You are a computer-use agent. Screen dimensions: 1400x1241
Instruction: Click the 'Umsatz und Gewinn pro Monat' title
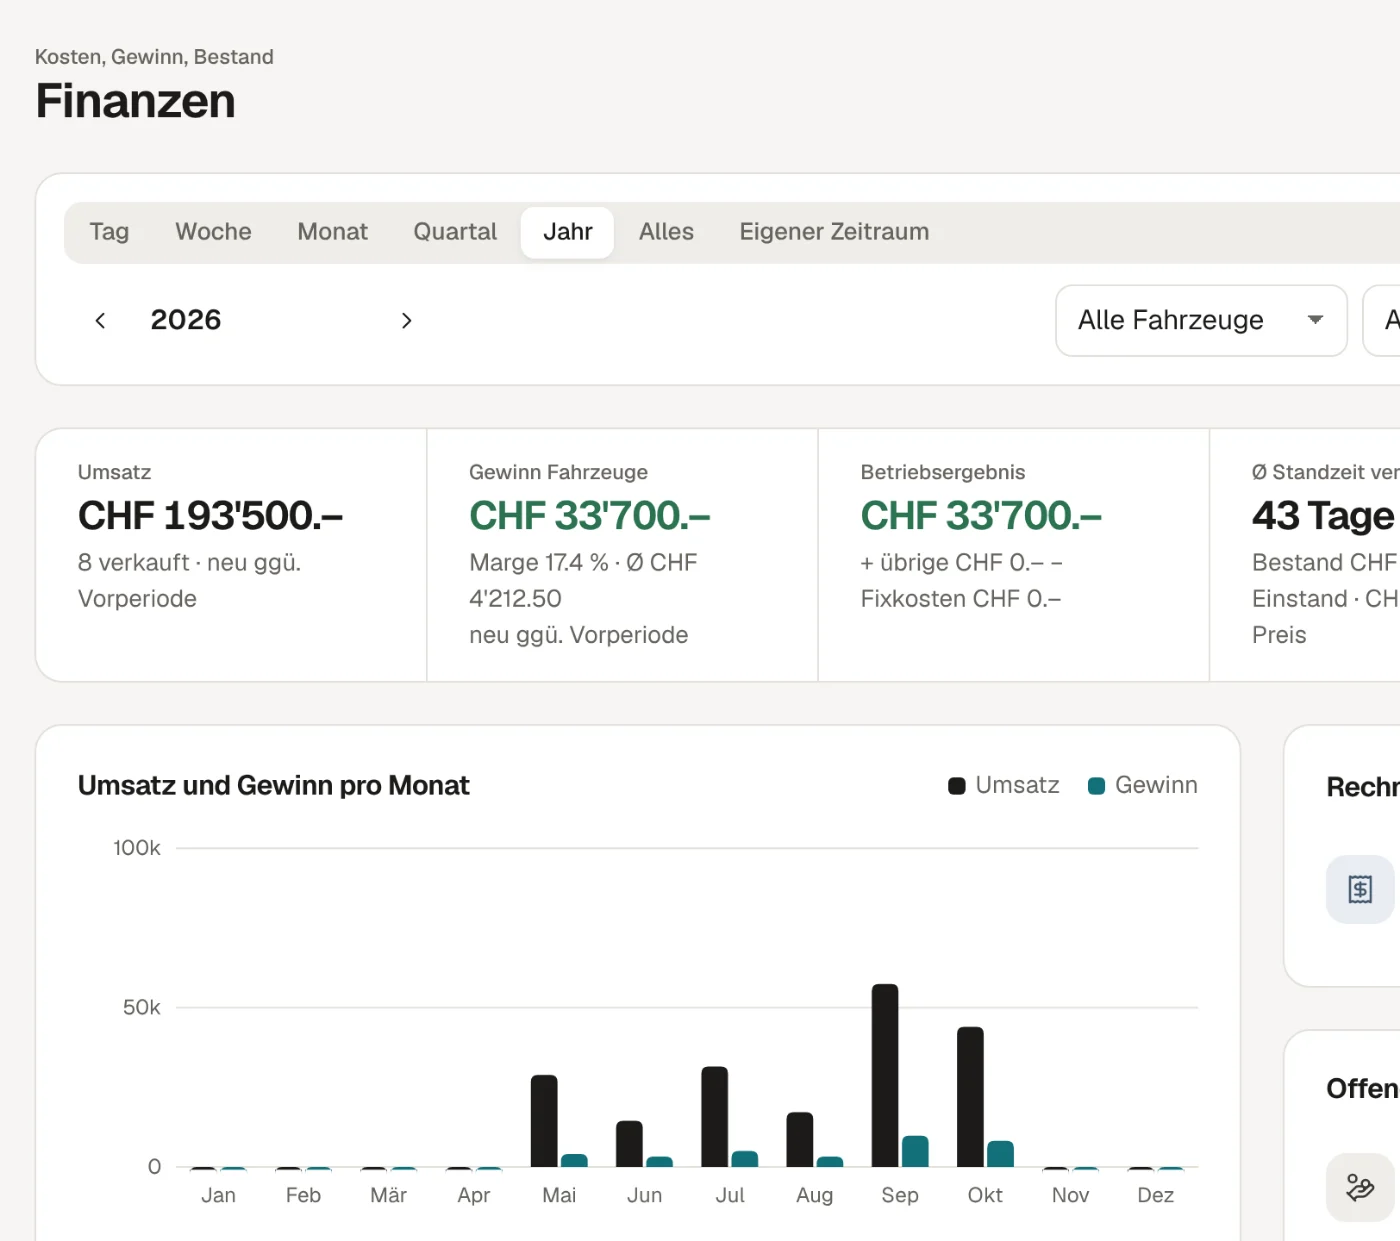[x=273, y=786]
